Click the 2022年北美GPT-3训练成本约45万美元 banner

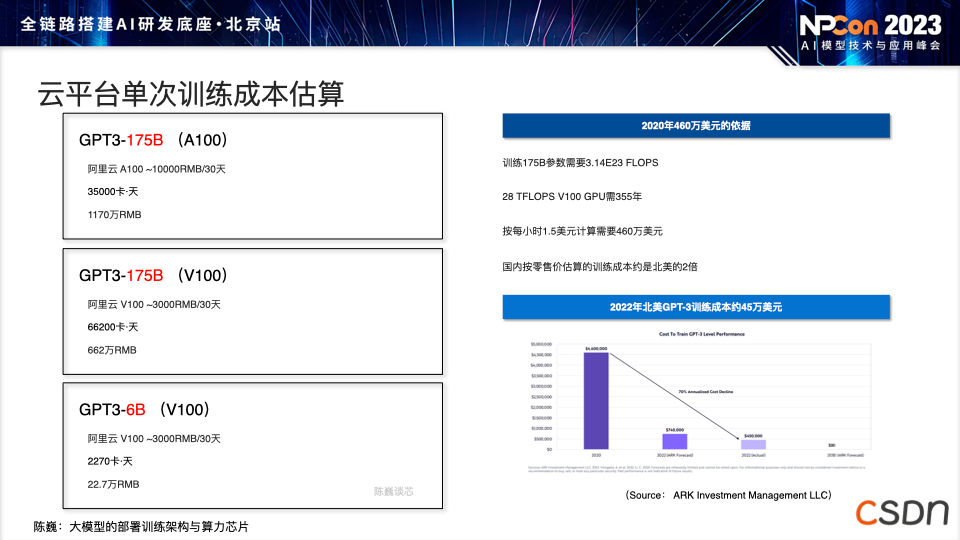695,307
